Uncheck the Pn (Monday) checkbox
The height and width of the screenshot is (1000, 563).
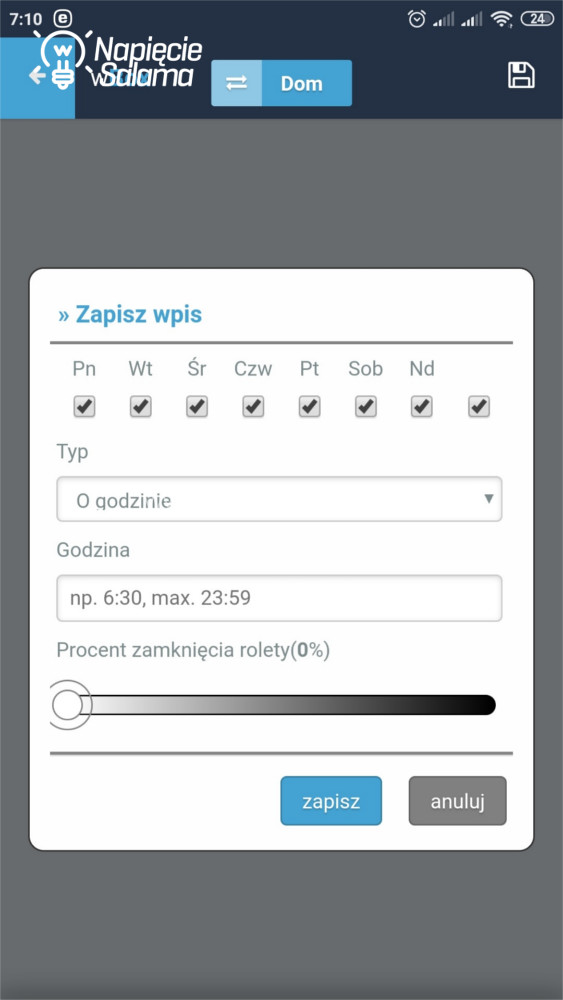(84, 406)
